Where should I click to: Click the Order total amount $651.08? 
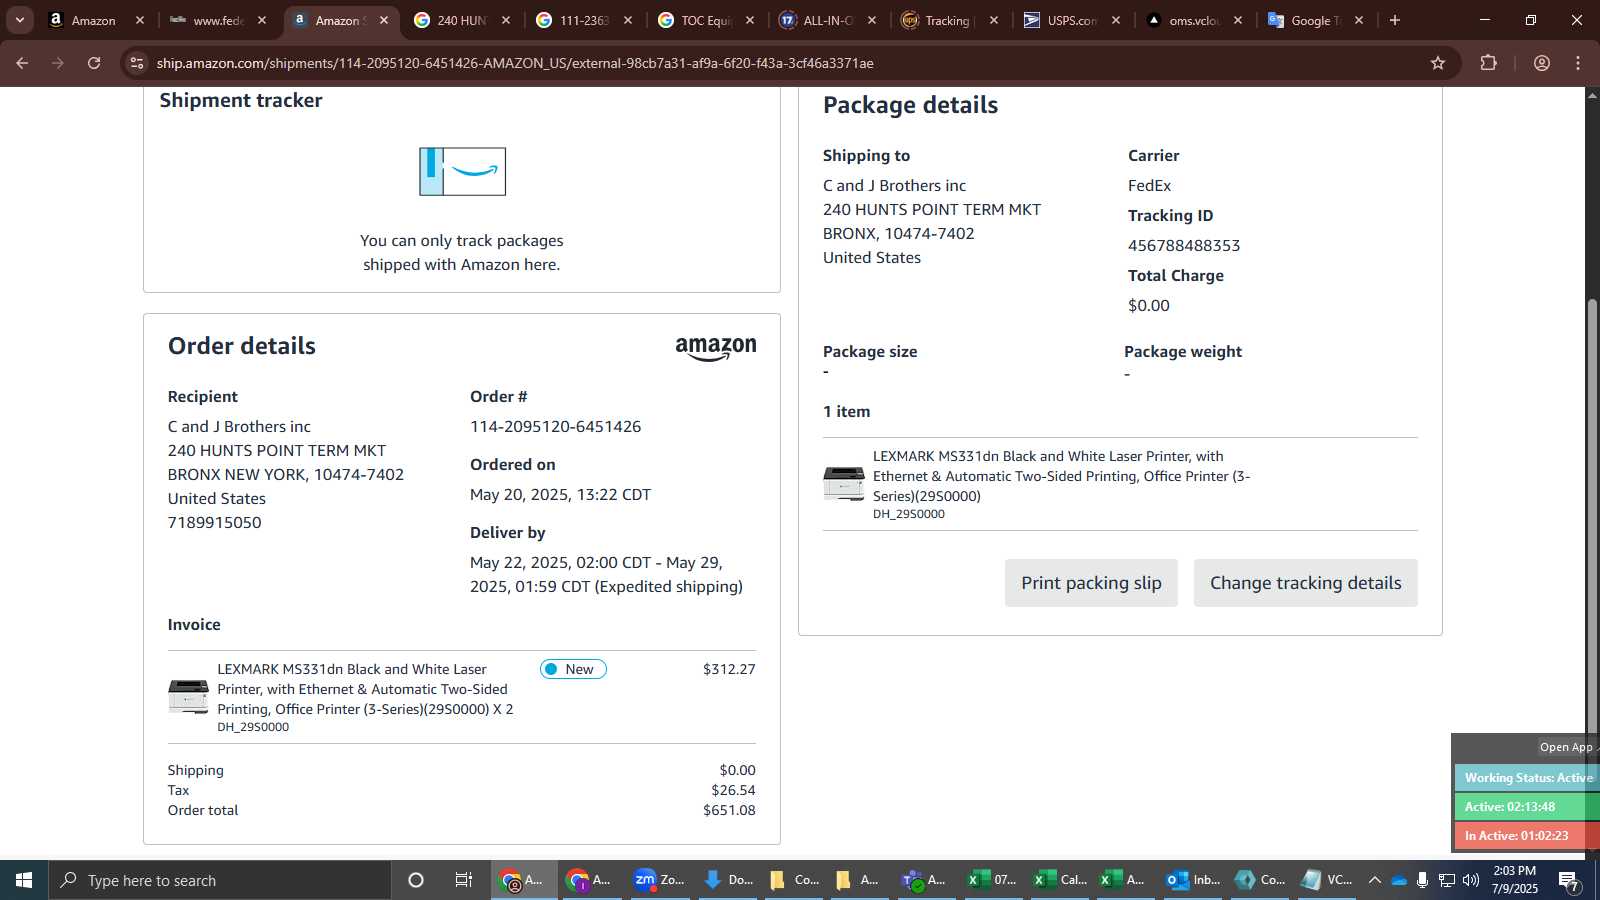click(729, 810)
